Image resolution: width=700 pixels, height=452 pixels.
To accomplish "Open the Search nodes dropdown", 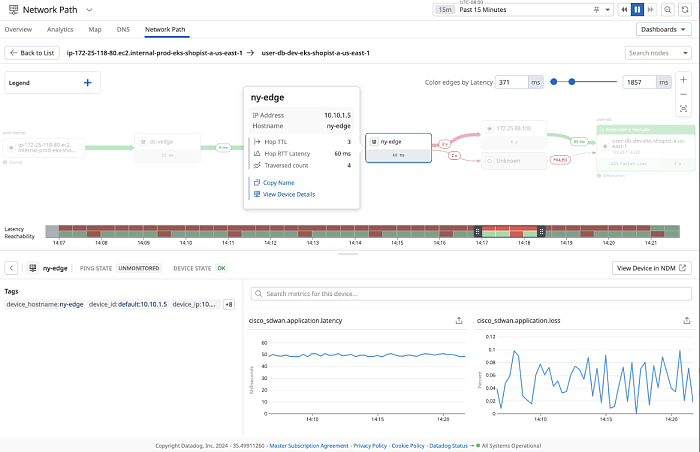I will click(656, 52).
